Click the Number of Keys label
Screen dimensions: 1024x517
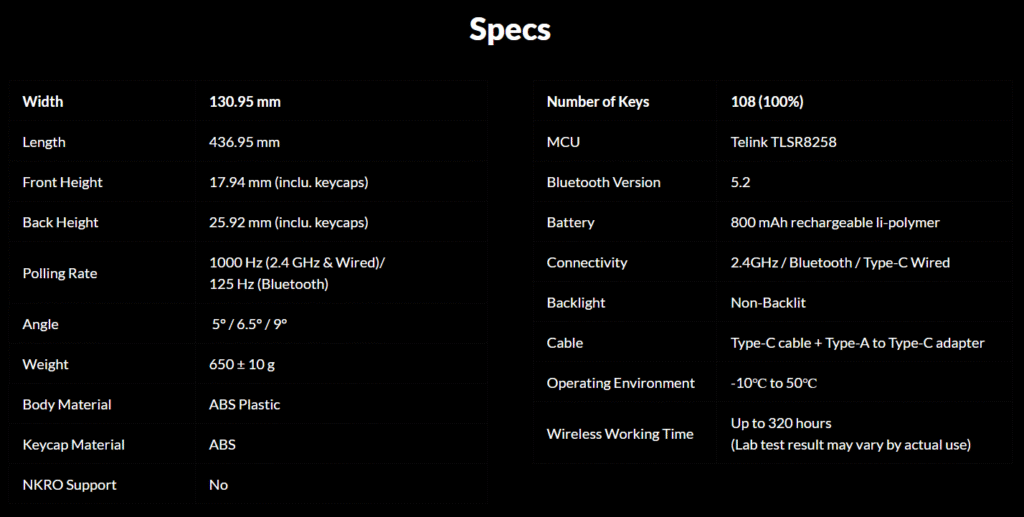click(598, 102)
